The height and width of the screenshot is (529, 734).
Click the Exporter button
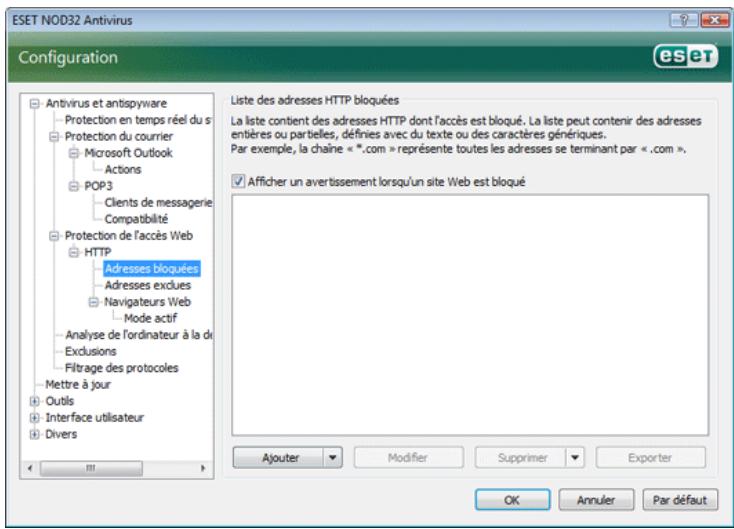coord(650,457)
